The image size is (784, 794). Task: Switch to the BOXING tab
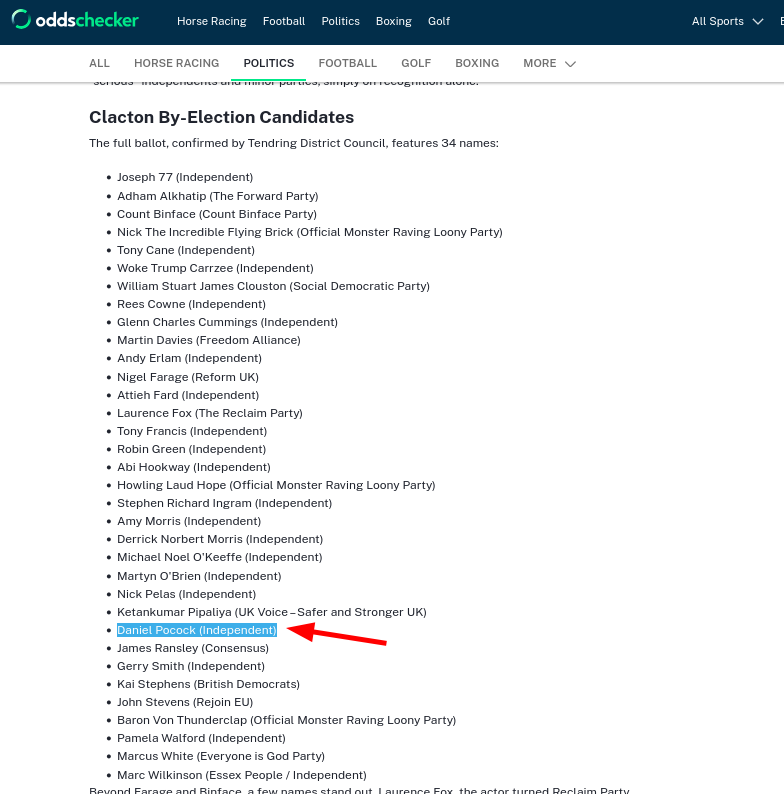pyautogui.click(x=477, y=63)
